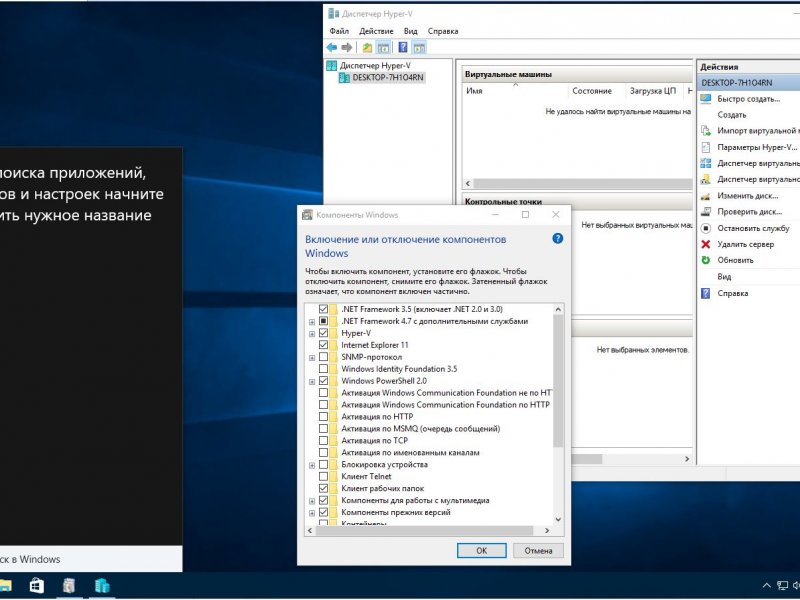This screenshot has width=800, height=600.
Task: Click Создать in Действия pane
Action: 732,115
